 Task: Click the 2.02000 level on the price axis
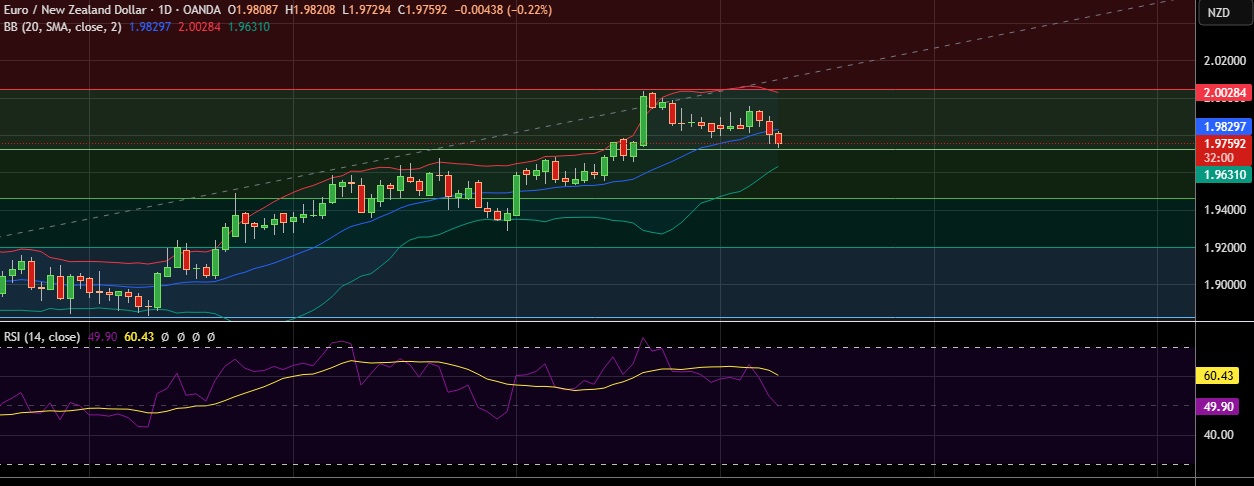coord(1224,61)
